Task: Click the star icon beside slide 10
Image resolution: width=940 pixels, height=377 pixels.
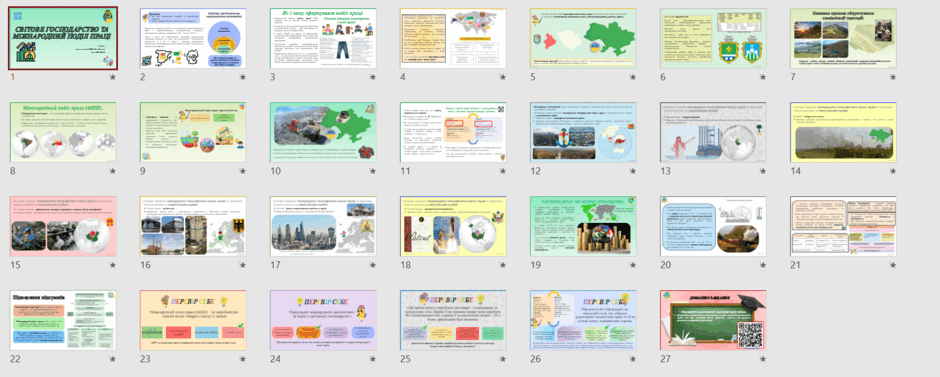Action: (372, 171)
